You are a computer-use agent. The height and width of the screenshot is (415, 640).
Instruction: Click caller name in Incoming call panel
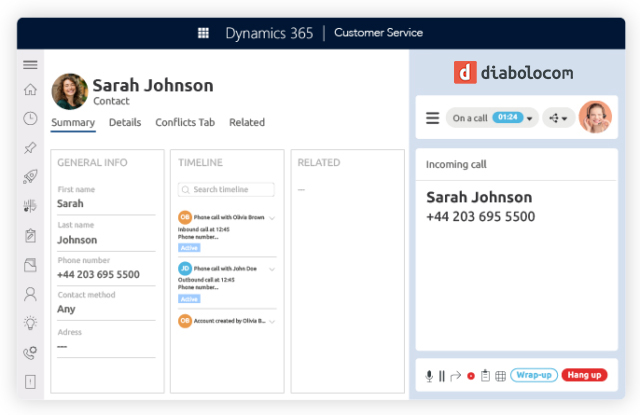click(x=479, y=198)
